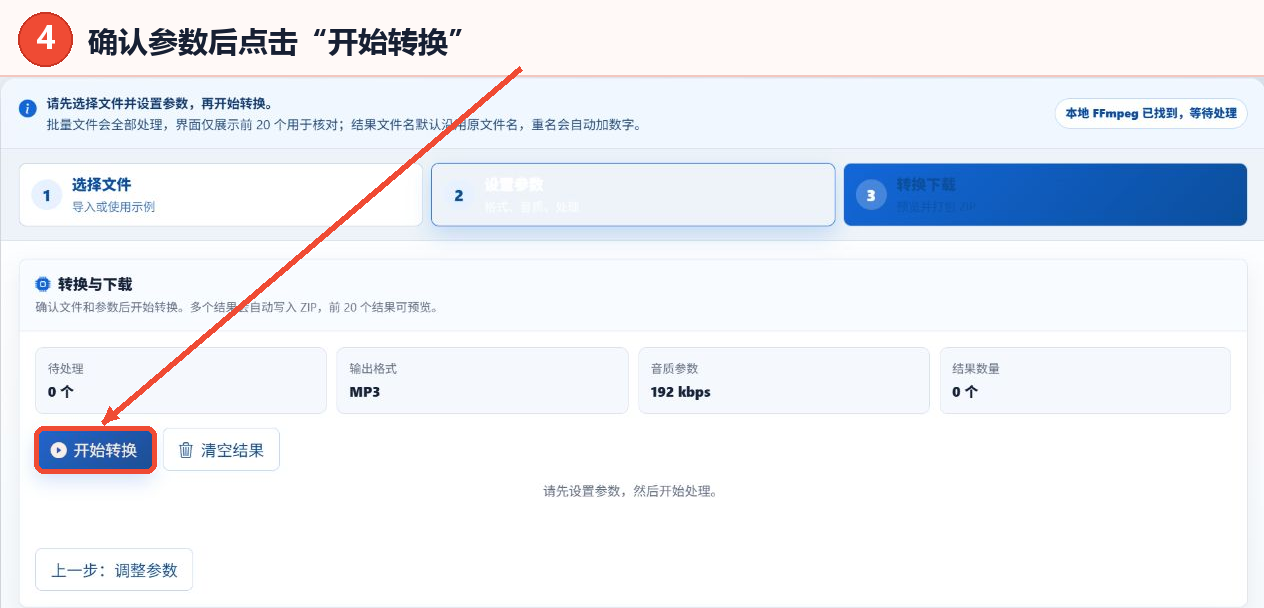Click the text 请先设置参数，然后开始处理。
The image size is (1264, 608).
pyautogui.click(x=631, y=491)
